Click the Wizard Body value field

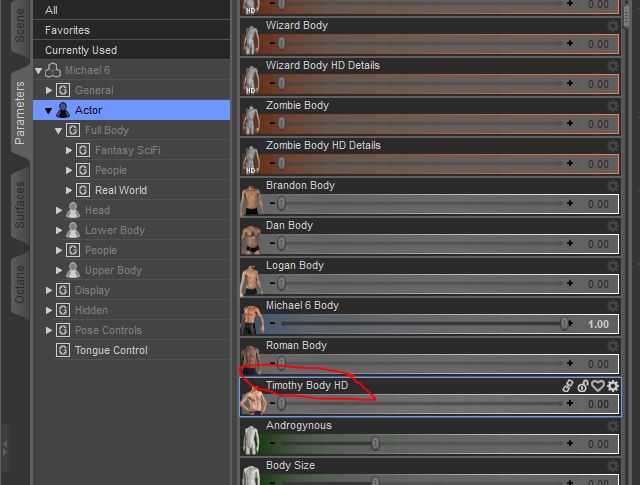(x=598, y=44)
